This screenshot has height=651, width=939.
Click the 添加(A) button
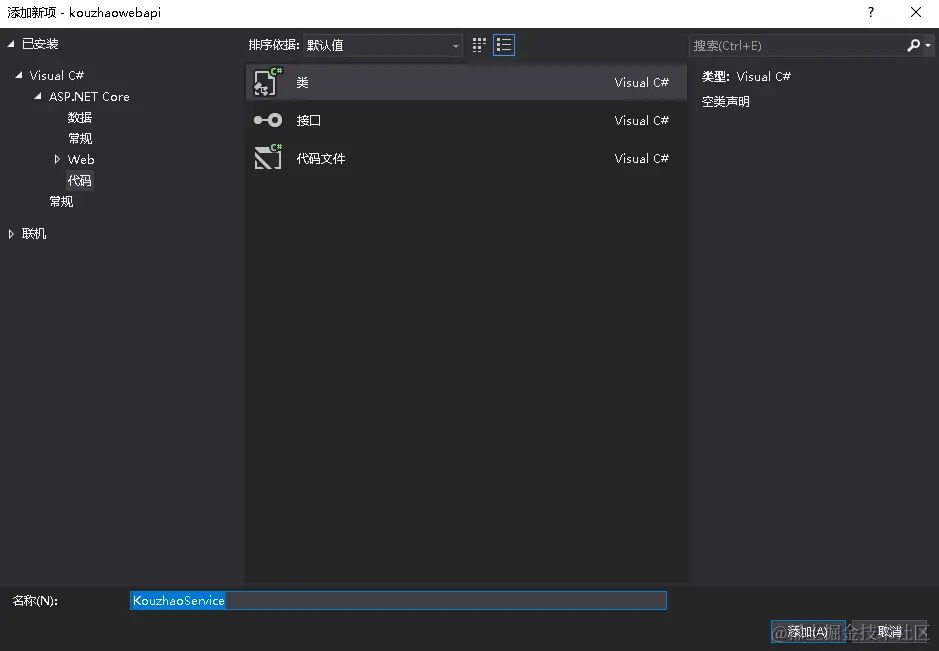[808, 631]
